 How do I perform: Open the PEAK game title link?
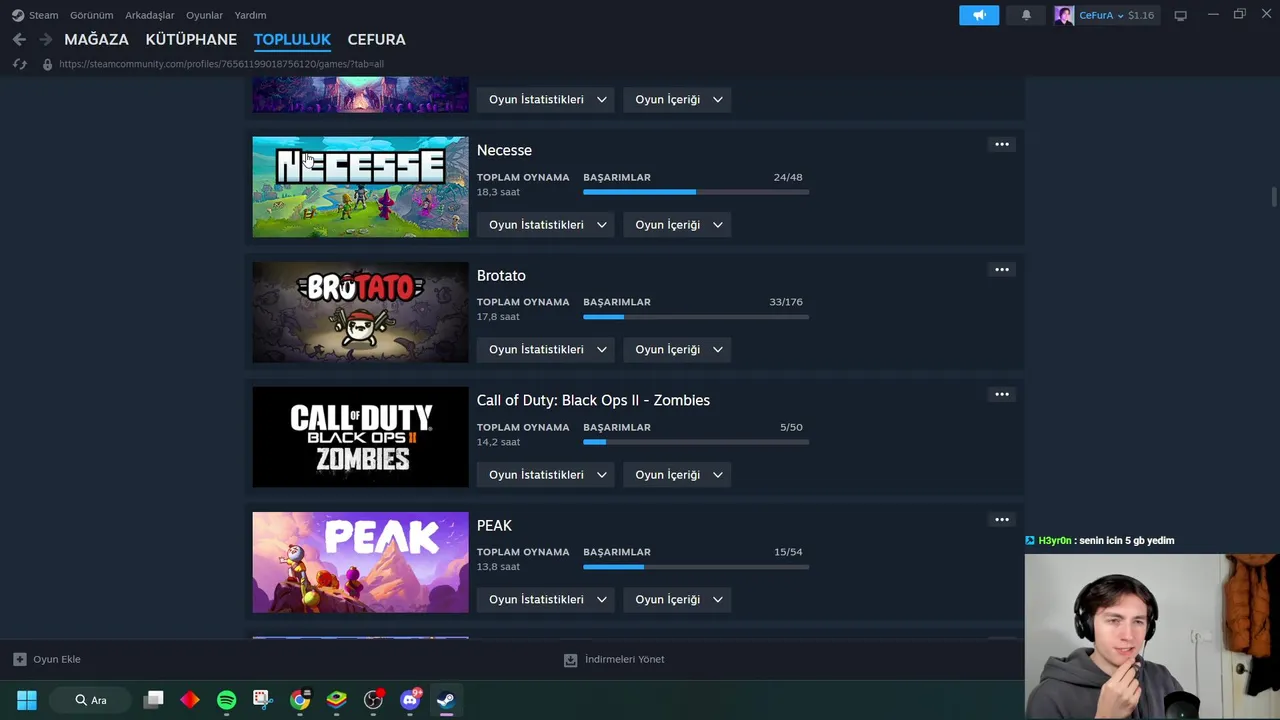[x=494, y=525]
